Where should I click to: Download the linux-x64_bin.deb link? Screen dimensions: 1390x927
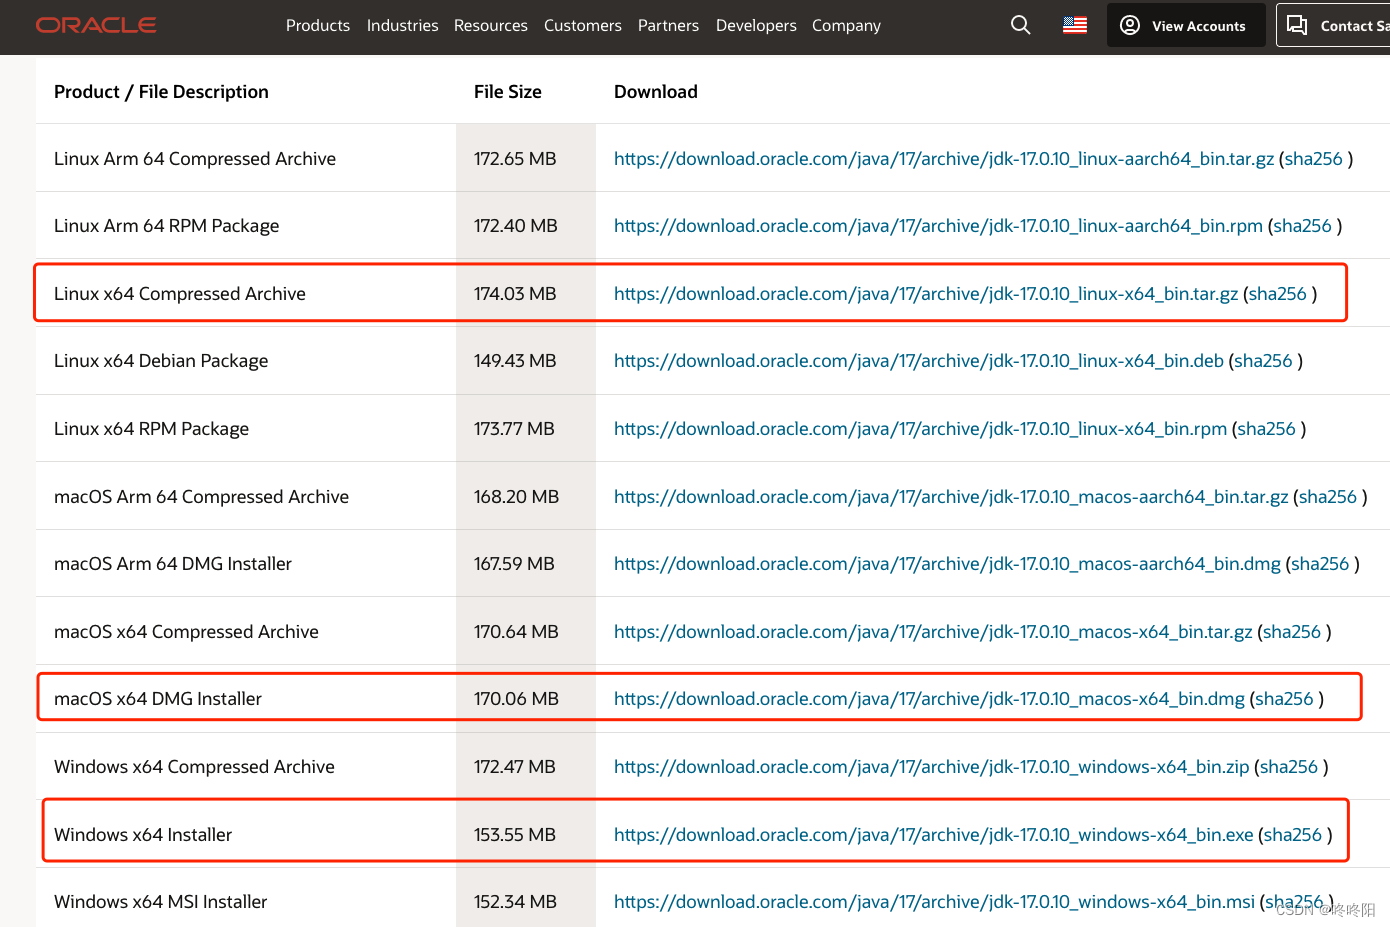pyautogui.click(x=919, y=361)
